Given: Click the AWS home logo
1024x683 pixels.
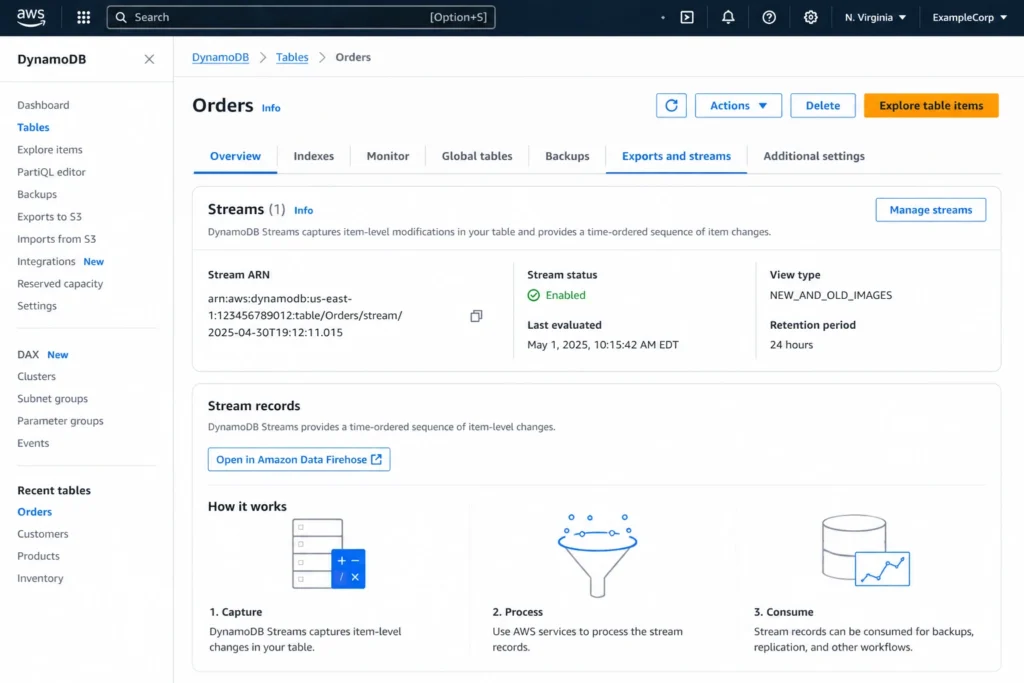Looking at the screenshot, I should coord(30,16).
